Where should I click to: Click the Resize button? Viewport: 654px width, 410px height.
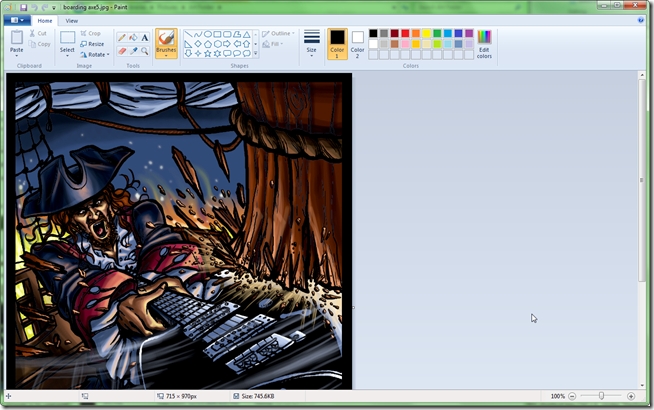92,44
